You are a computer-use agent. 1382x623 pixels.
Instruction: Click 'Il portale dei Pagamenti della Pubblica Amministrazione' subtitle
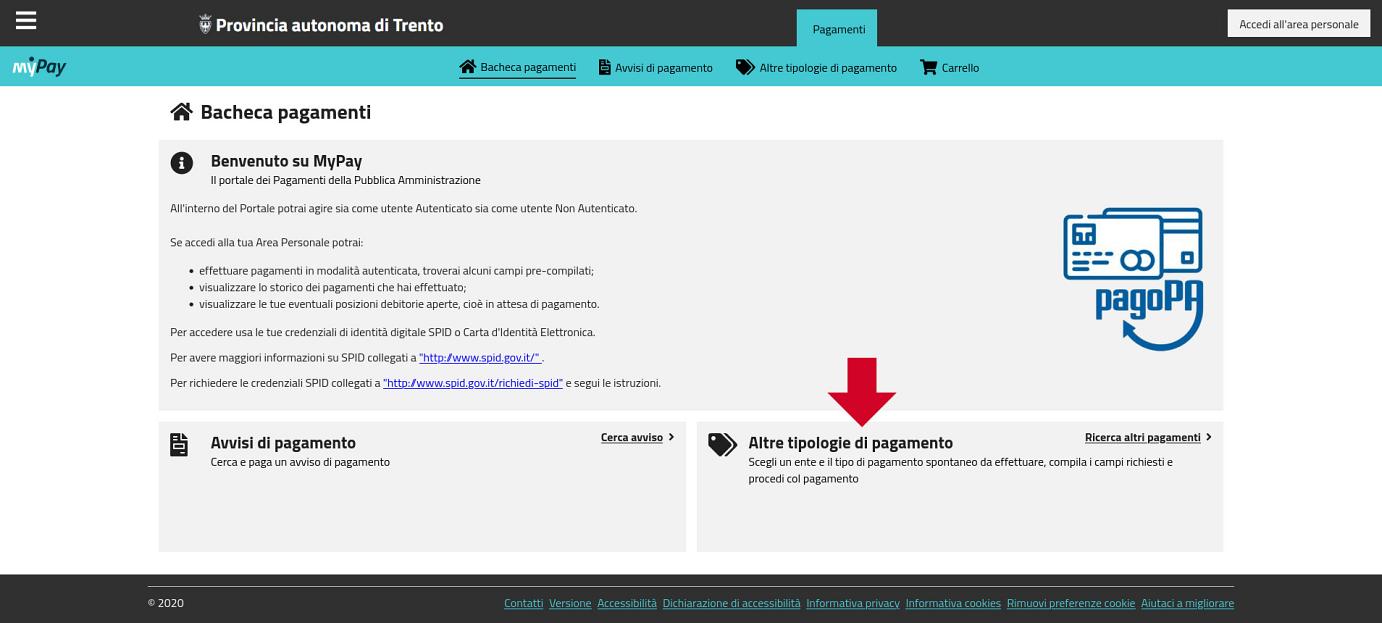[x=346, y=180]
